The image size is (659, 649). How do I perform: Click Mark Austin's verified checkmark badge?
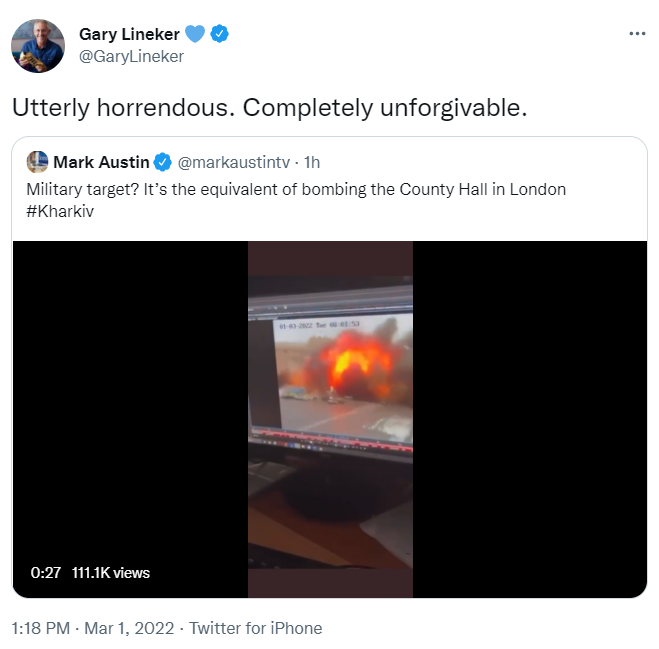[163, 162]
